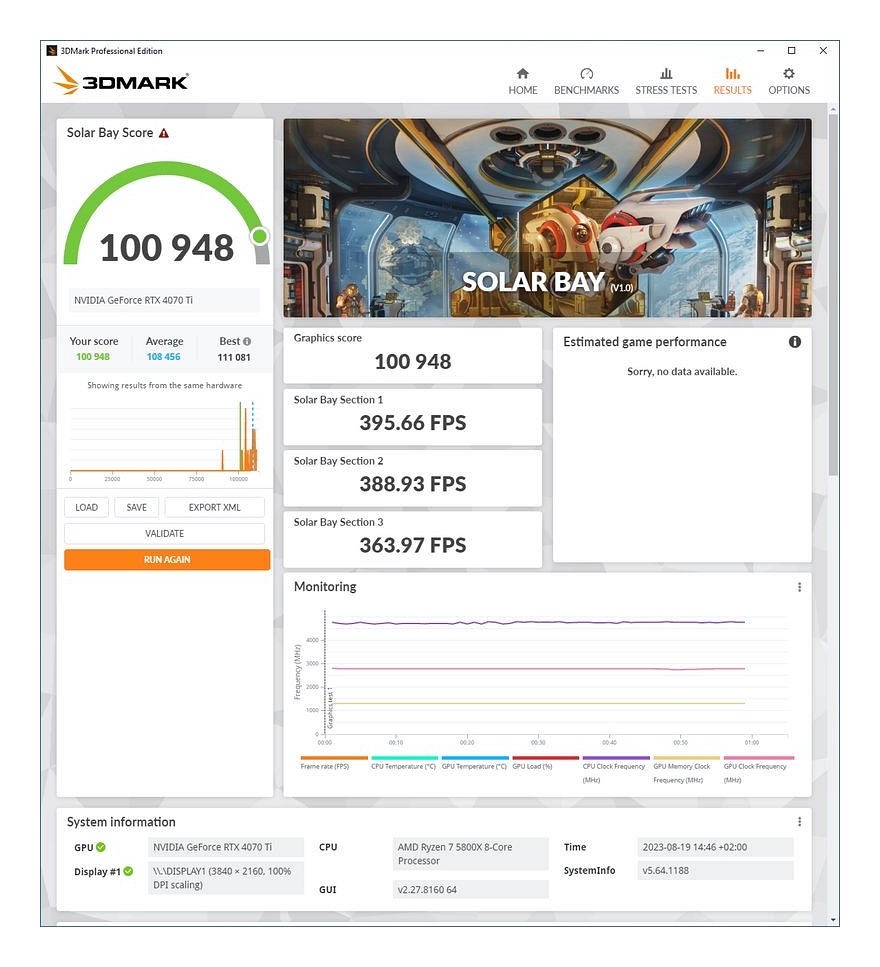
Task: Click the Solar Bay Section 1 395.66 FPS value
Action: (x=413, y=423)
